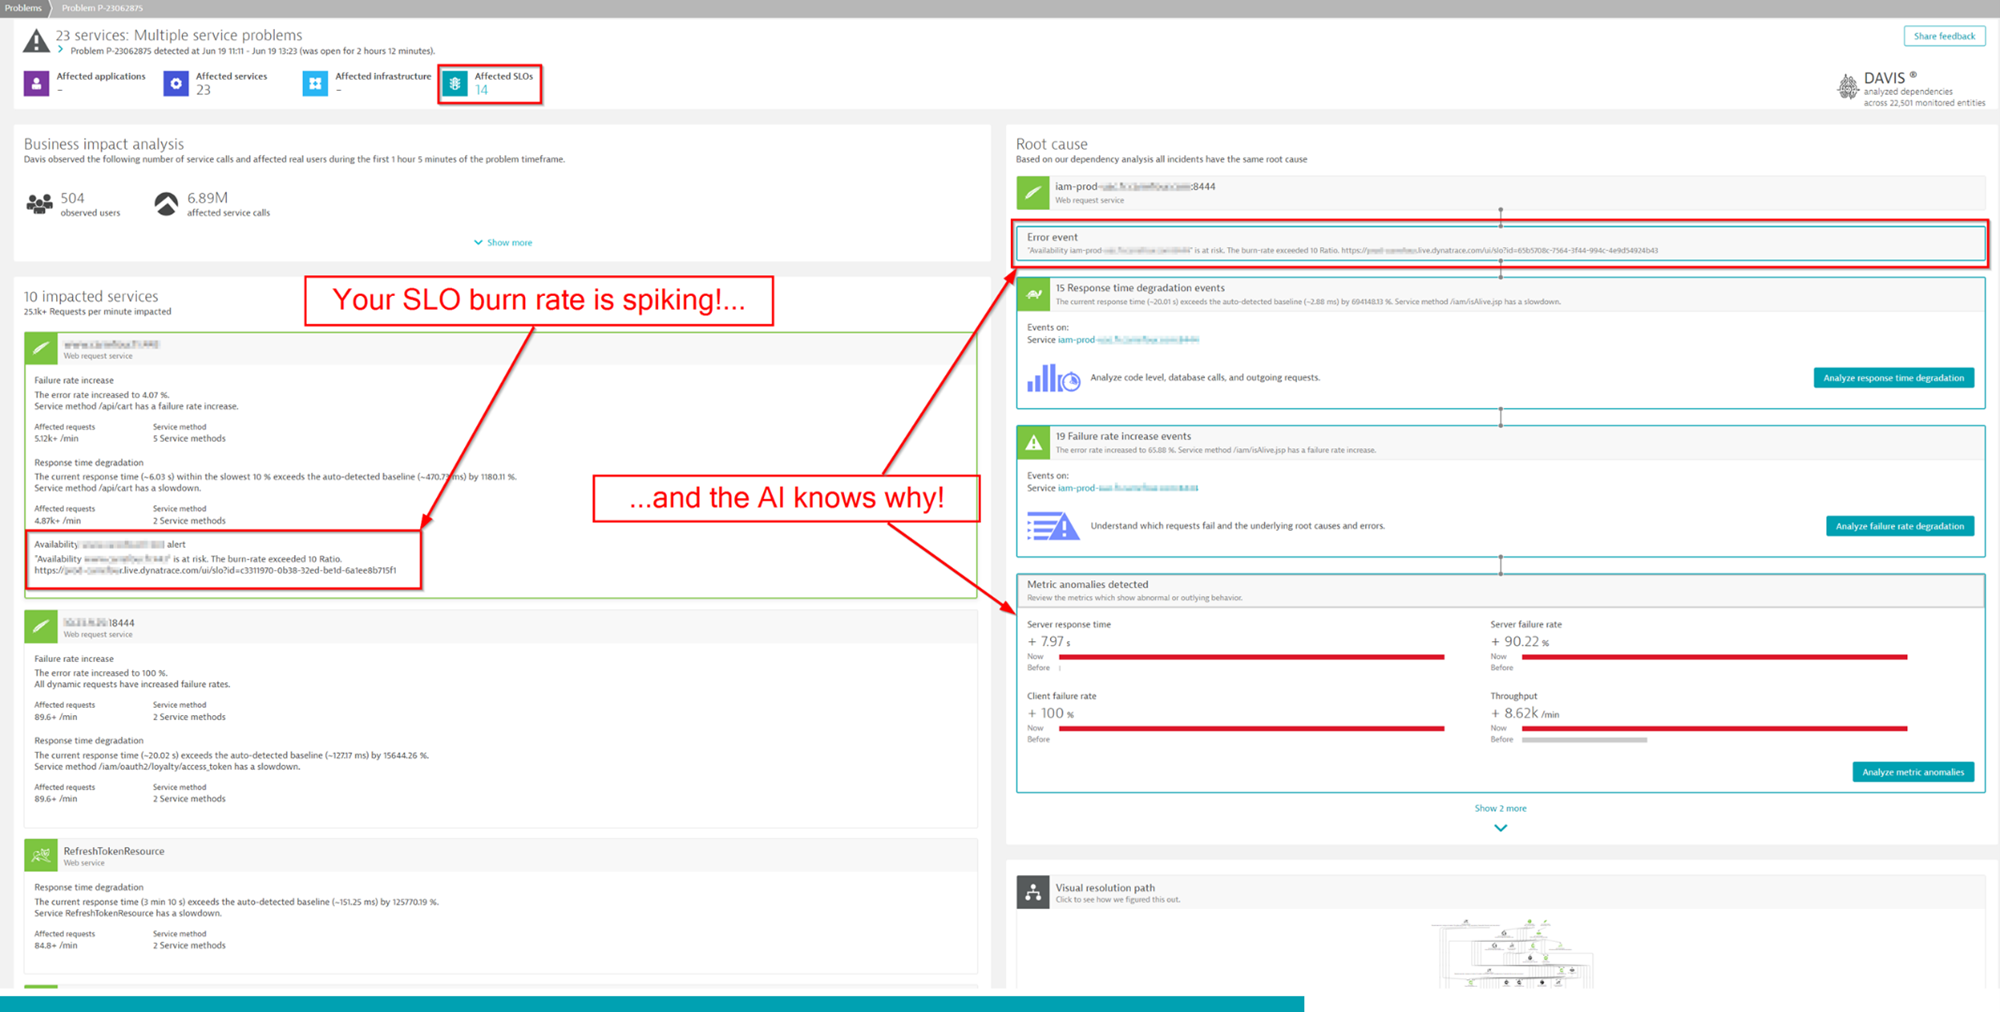Open the highlighted Affected SLOs icon
The image size is (2000, 1012).
[455, 83]
